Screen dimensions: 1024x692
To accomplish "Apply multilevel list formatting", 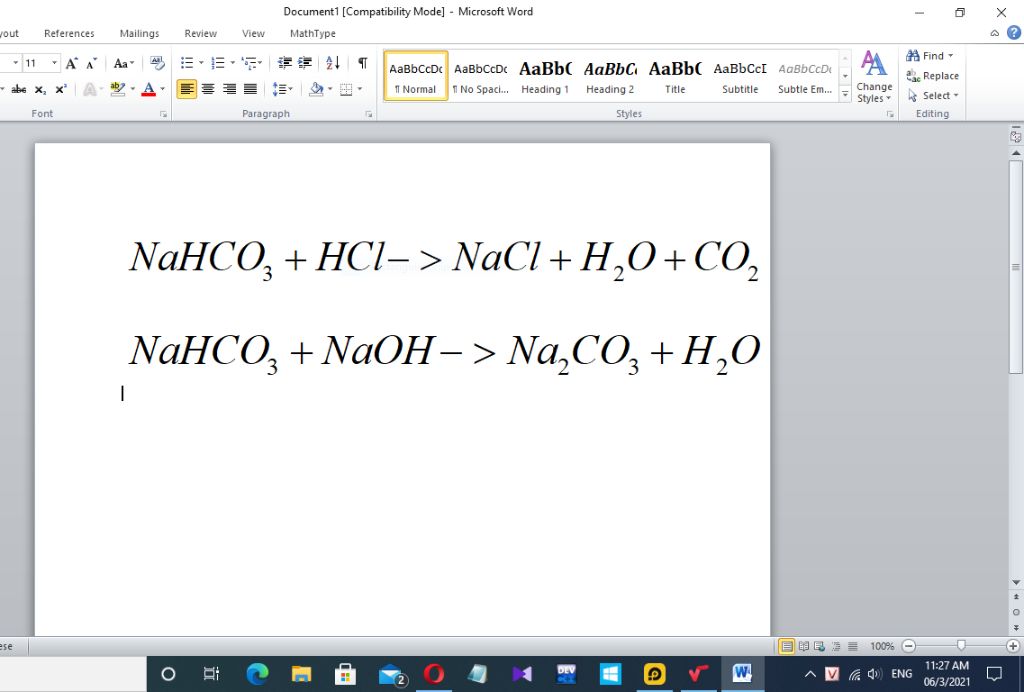I will [249, 63].
